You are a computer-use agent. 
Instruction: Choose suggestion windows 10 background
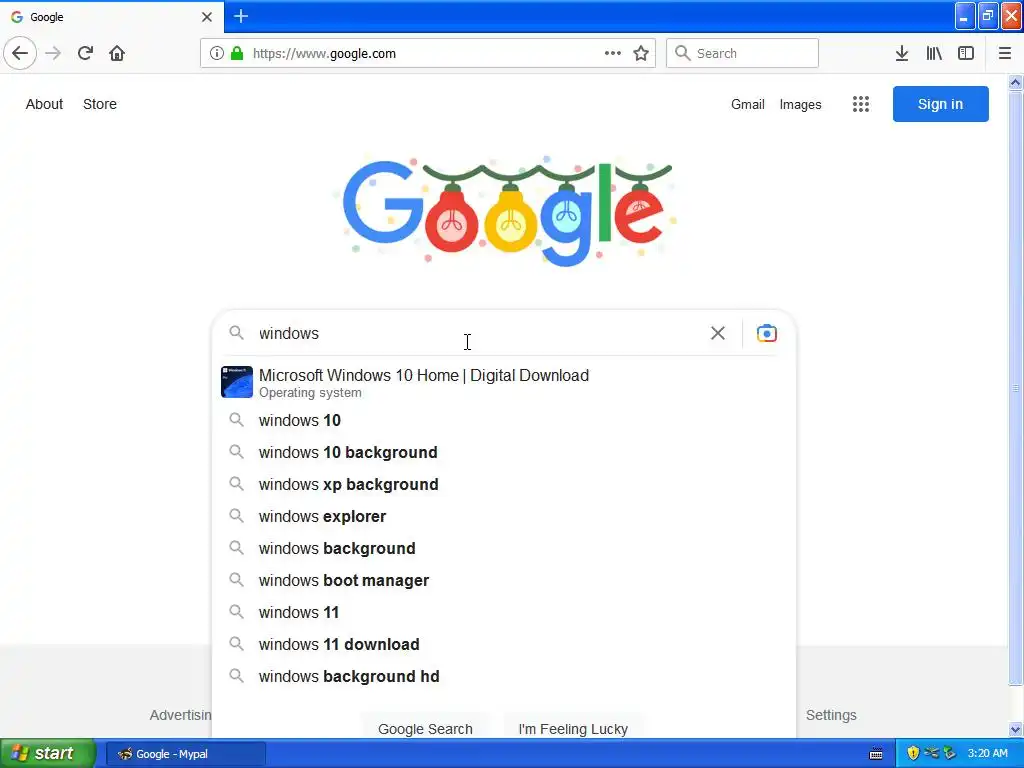tap(504, 453)
